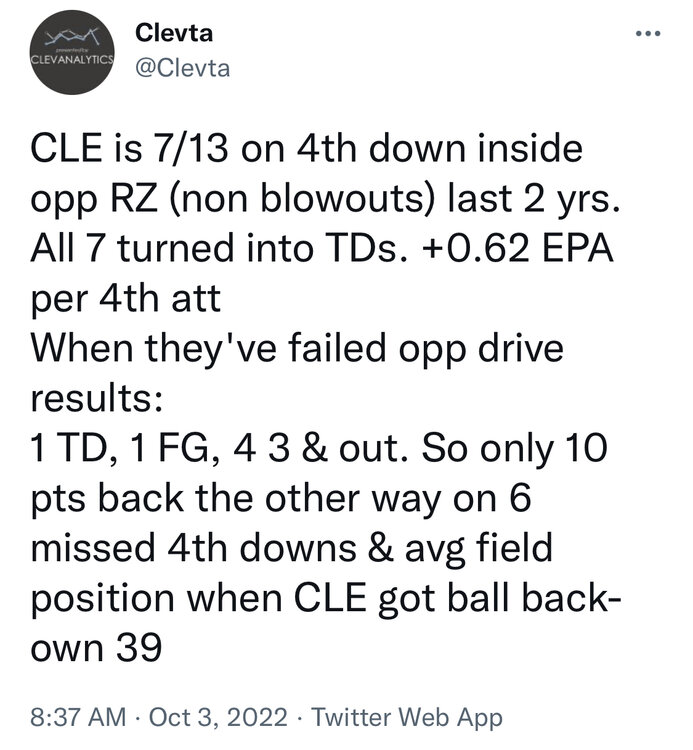The width and height of the screenshot is (693, 750).
Task: Open the Twitter Web App source link
Action: point(407,717)
